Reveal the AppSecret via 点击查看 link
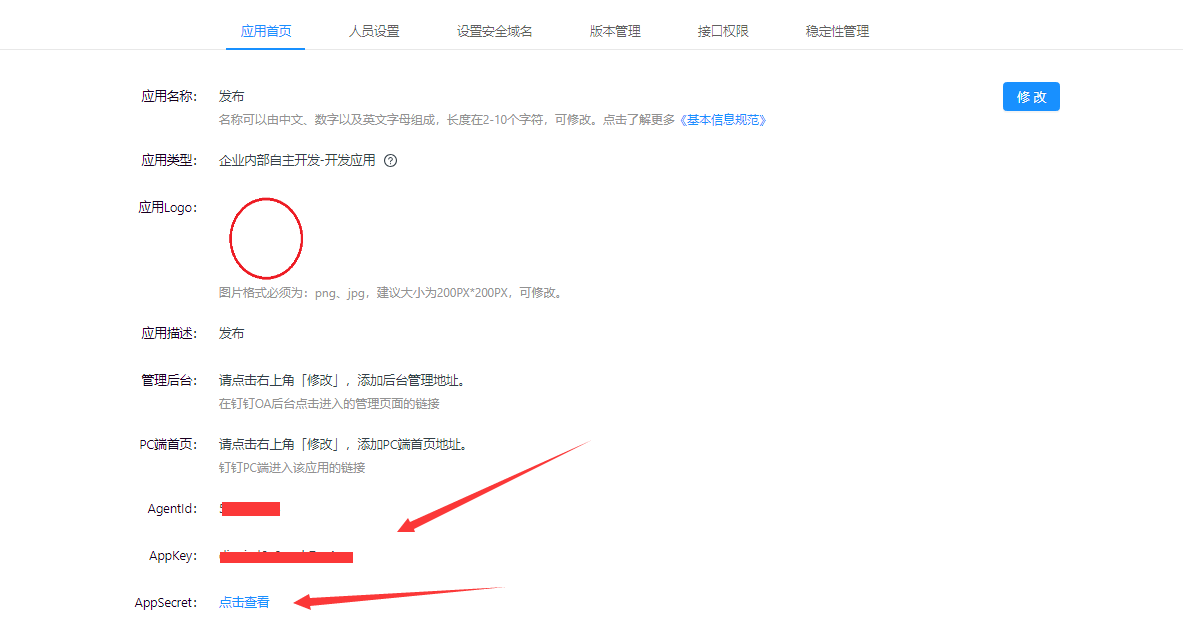The height and width of the screenshot is (623, 1183). 243,602
